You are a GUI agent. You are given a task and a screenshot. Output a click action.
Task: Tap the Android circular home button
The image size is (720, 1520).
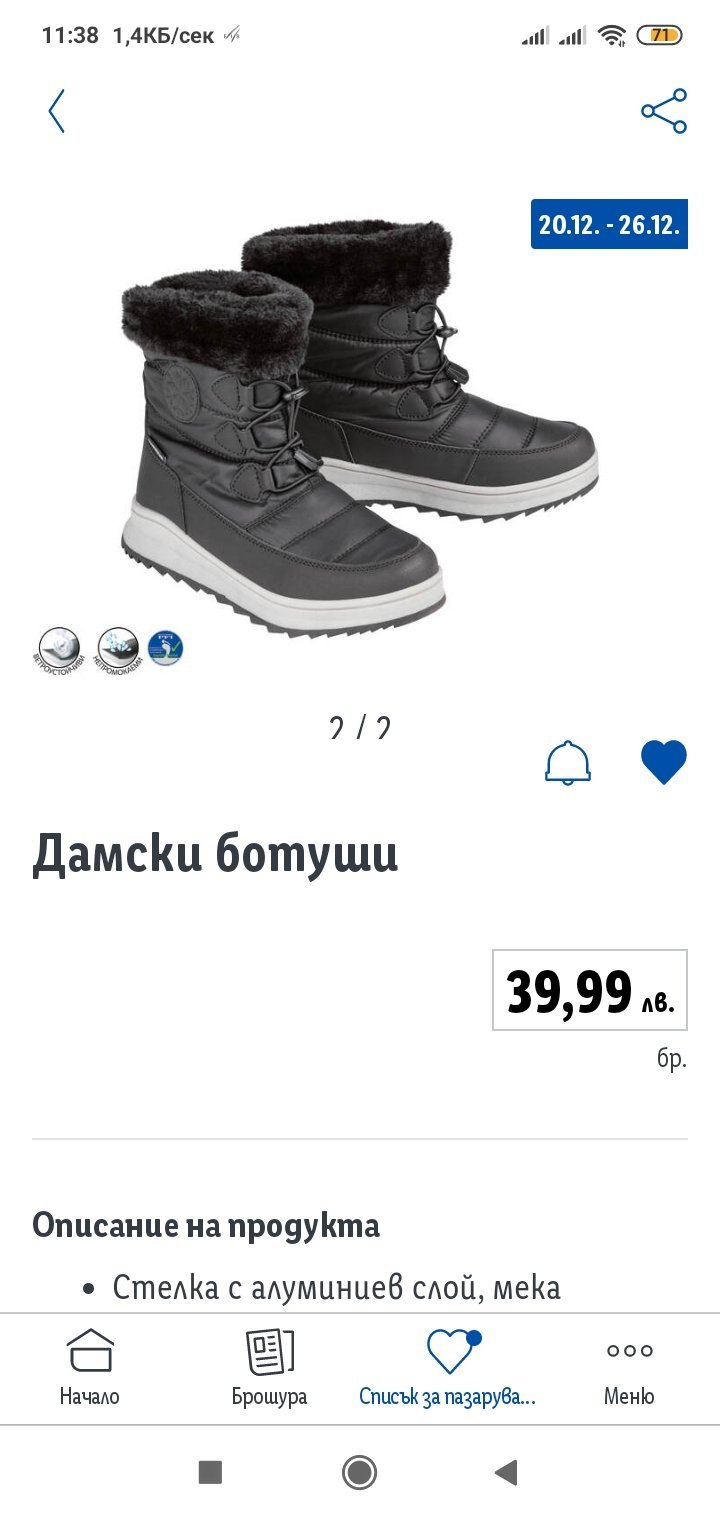tap(359, 1472)
